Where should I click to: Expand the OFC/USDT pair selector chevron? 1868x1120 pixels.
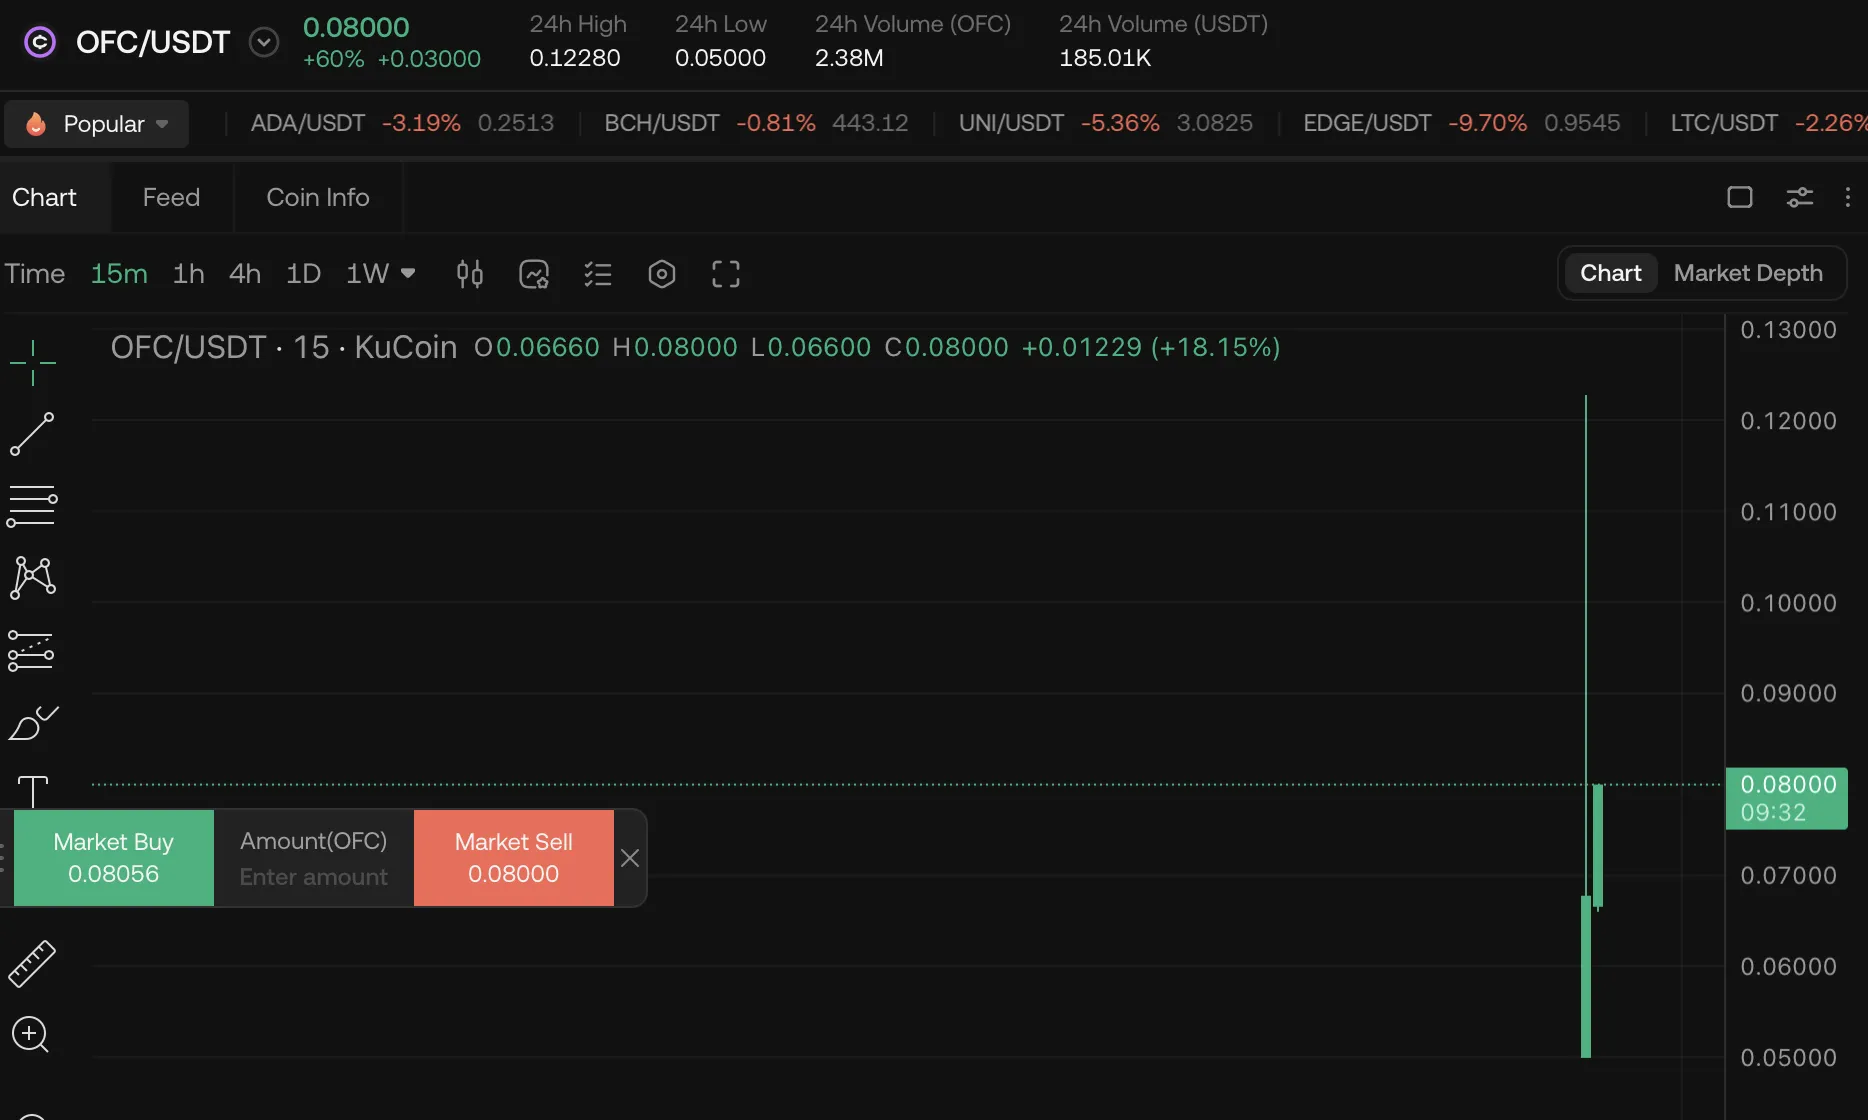(x=264, y=42)
